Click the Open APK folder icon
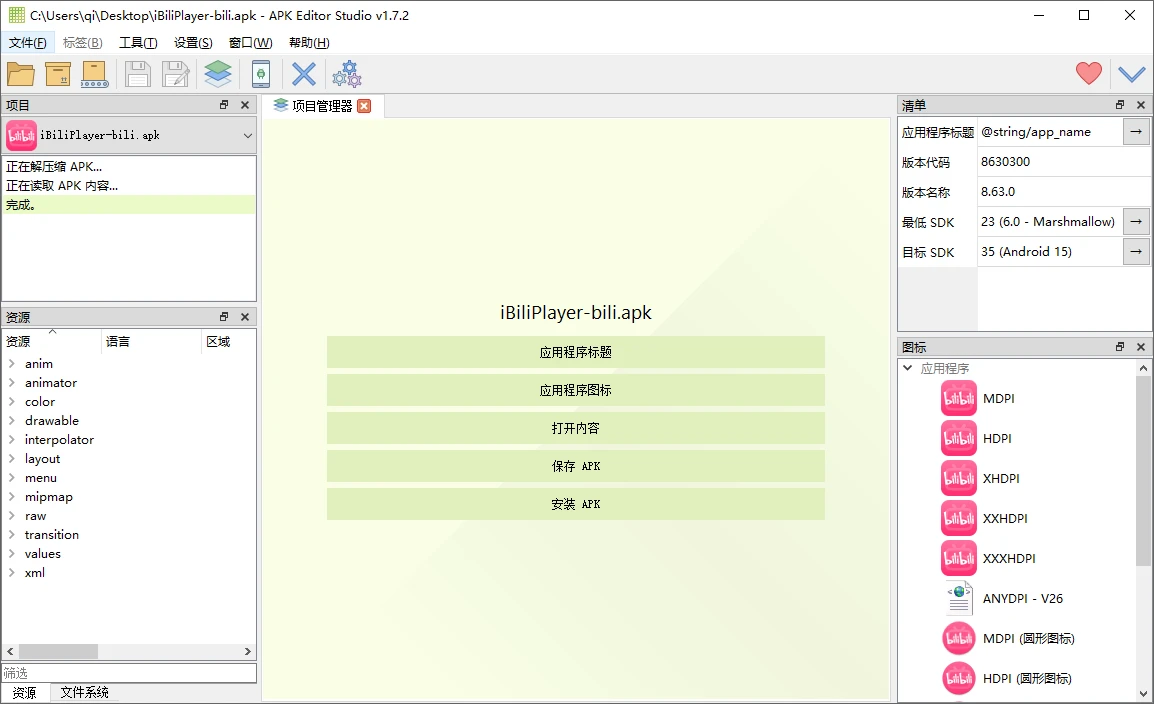This screenshot has width=1154, height=704. (x=21, y=74)
